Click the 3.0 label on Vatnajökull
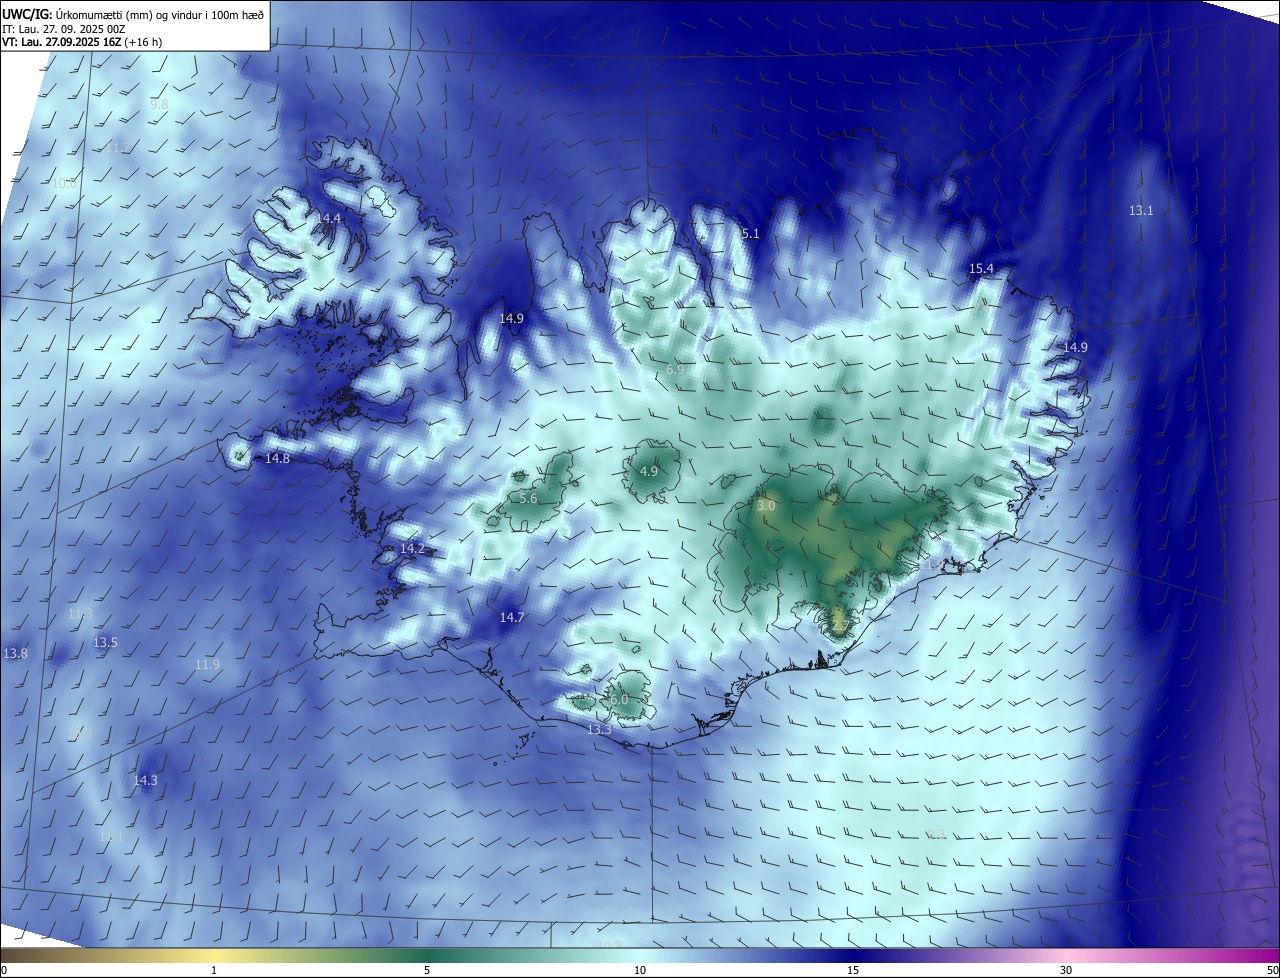The image size is (1280, 978). 766,506
